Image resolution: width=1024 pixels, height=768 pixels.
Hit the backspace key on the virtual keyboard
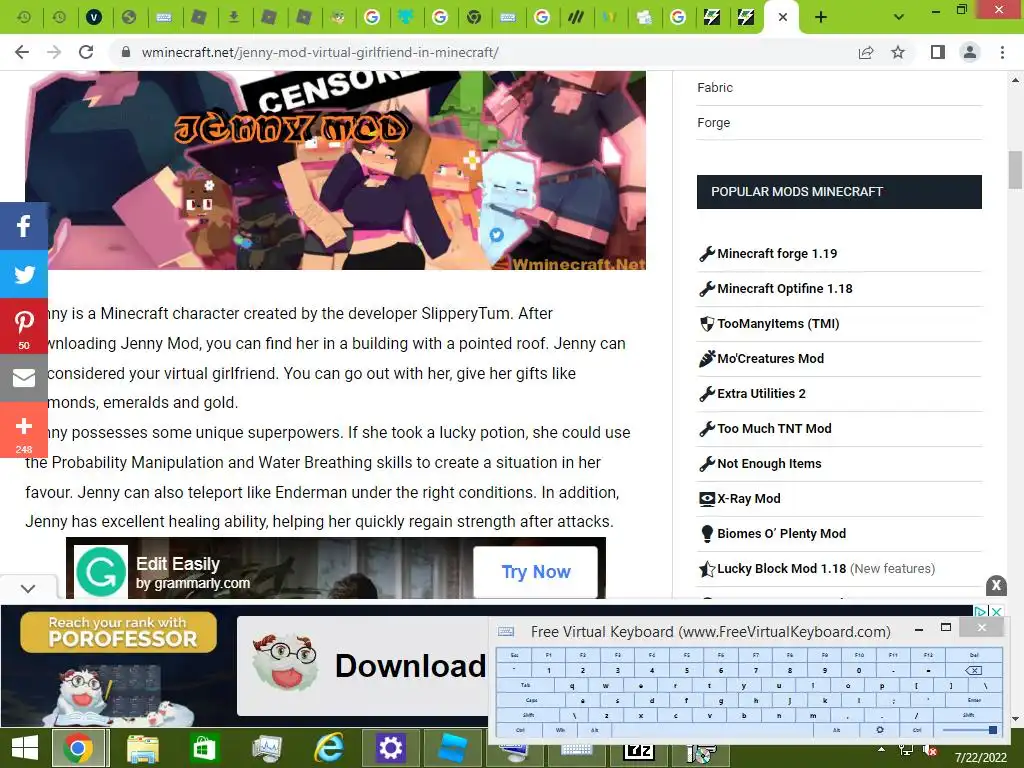[973, 670]
